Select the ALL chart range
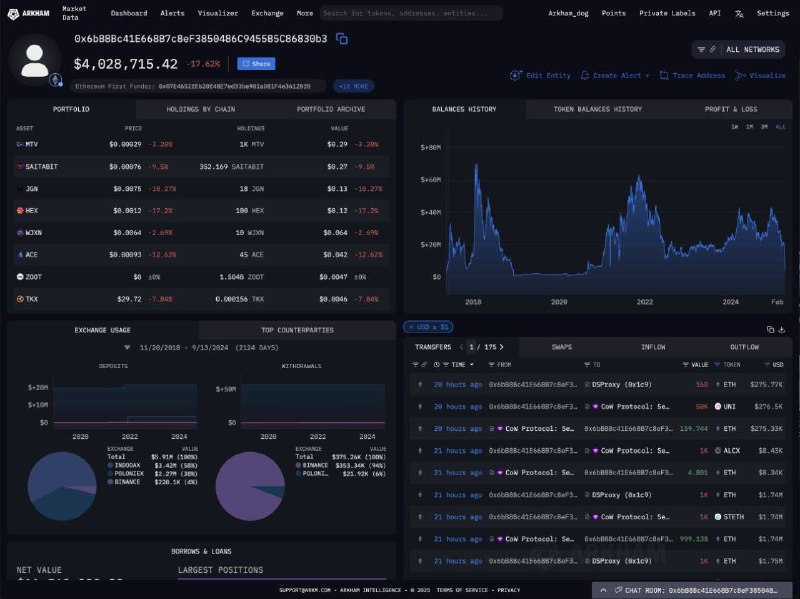The height and width of the screenshot is (599, 800). [781, 127]
